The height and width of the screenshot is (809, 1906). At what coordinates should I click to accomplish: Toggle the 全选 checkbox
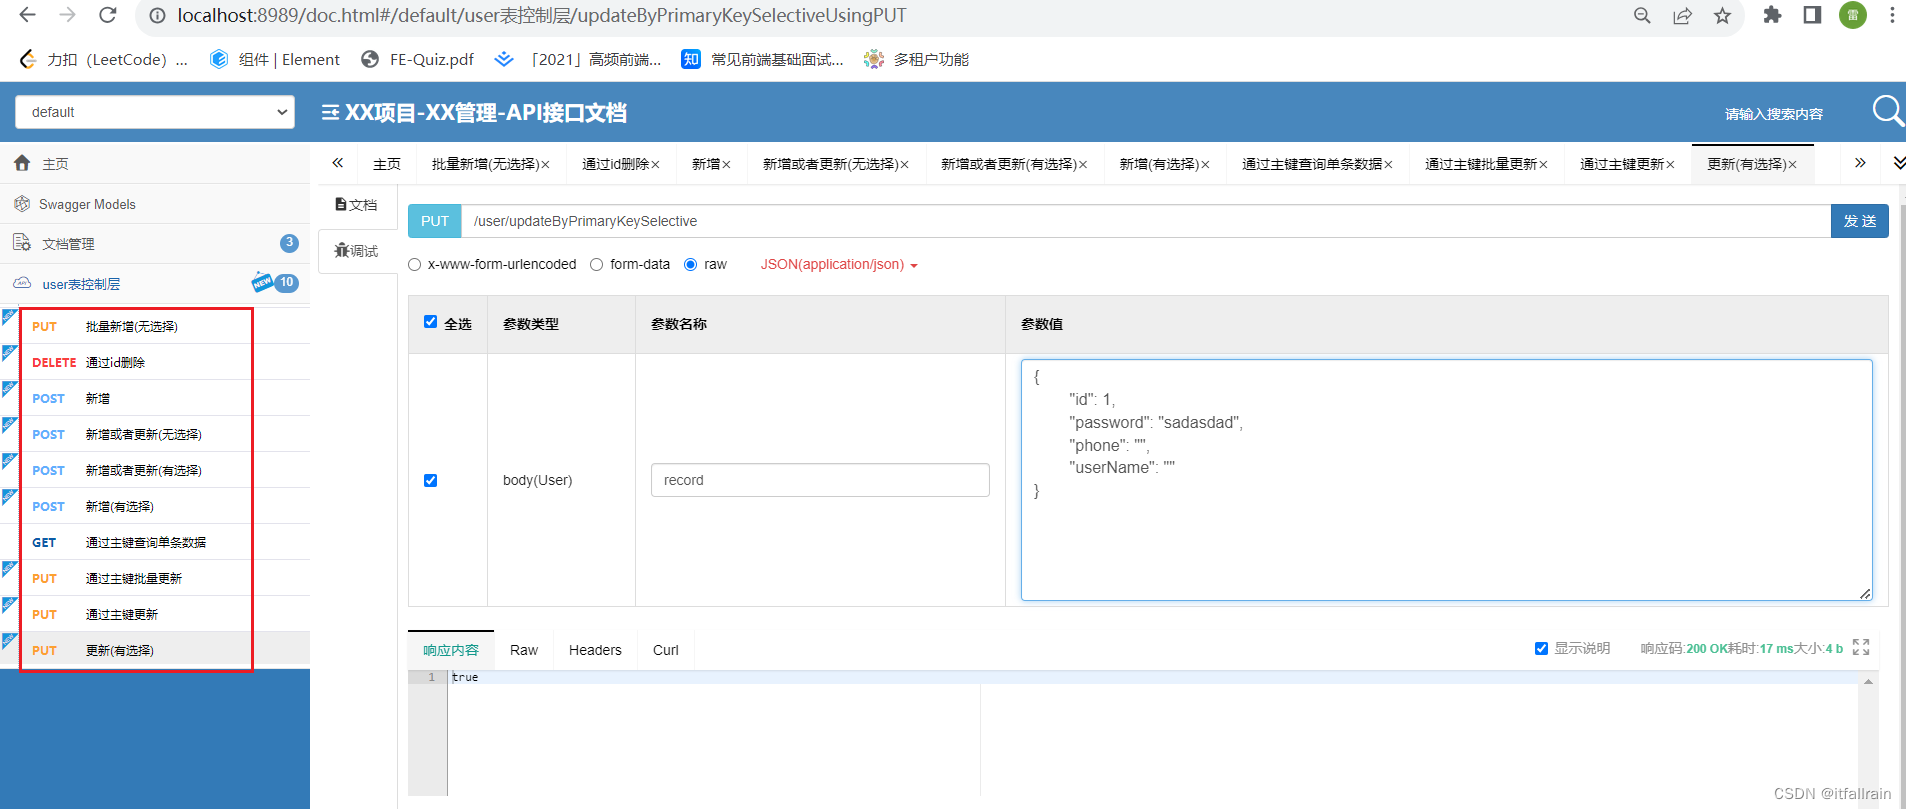click(x=431, y=322)
